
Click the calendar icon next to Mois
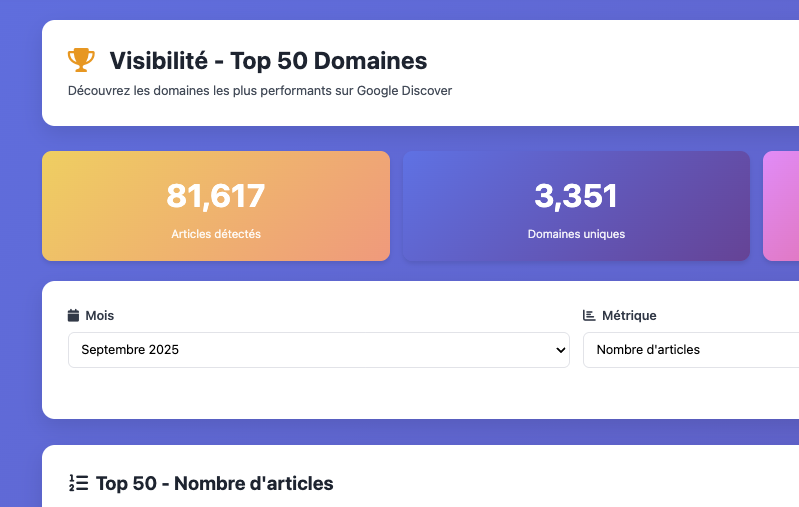[x=73, y=315]
